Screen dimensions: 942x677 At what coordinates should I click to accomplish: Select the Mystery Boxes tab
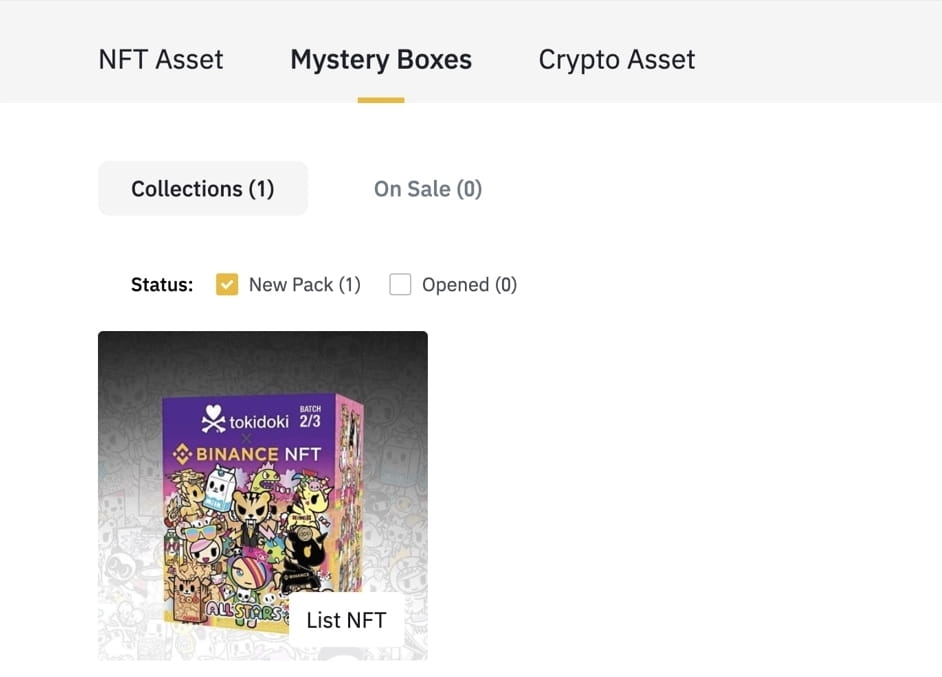pos(381,60)
